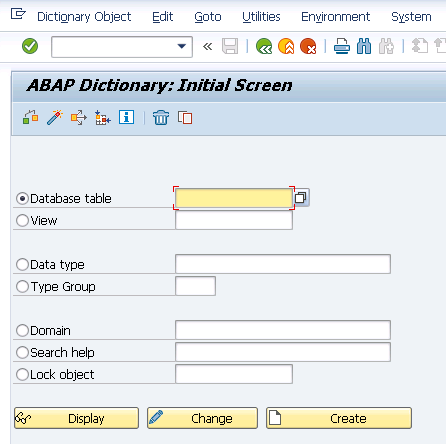The image size is (446, 444).
Task: Open the Goto menu
Action: tap(208, 17)
